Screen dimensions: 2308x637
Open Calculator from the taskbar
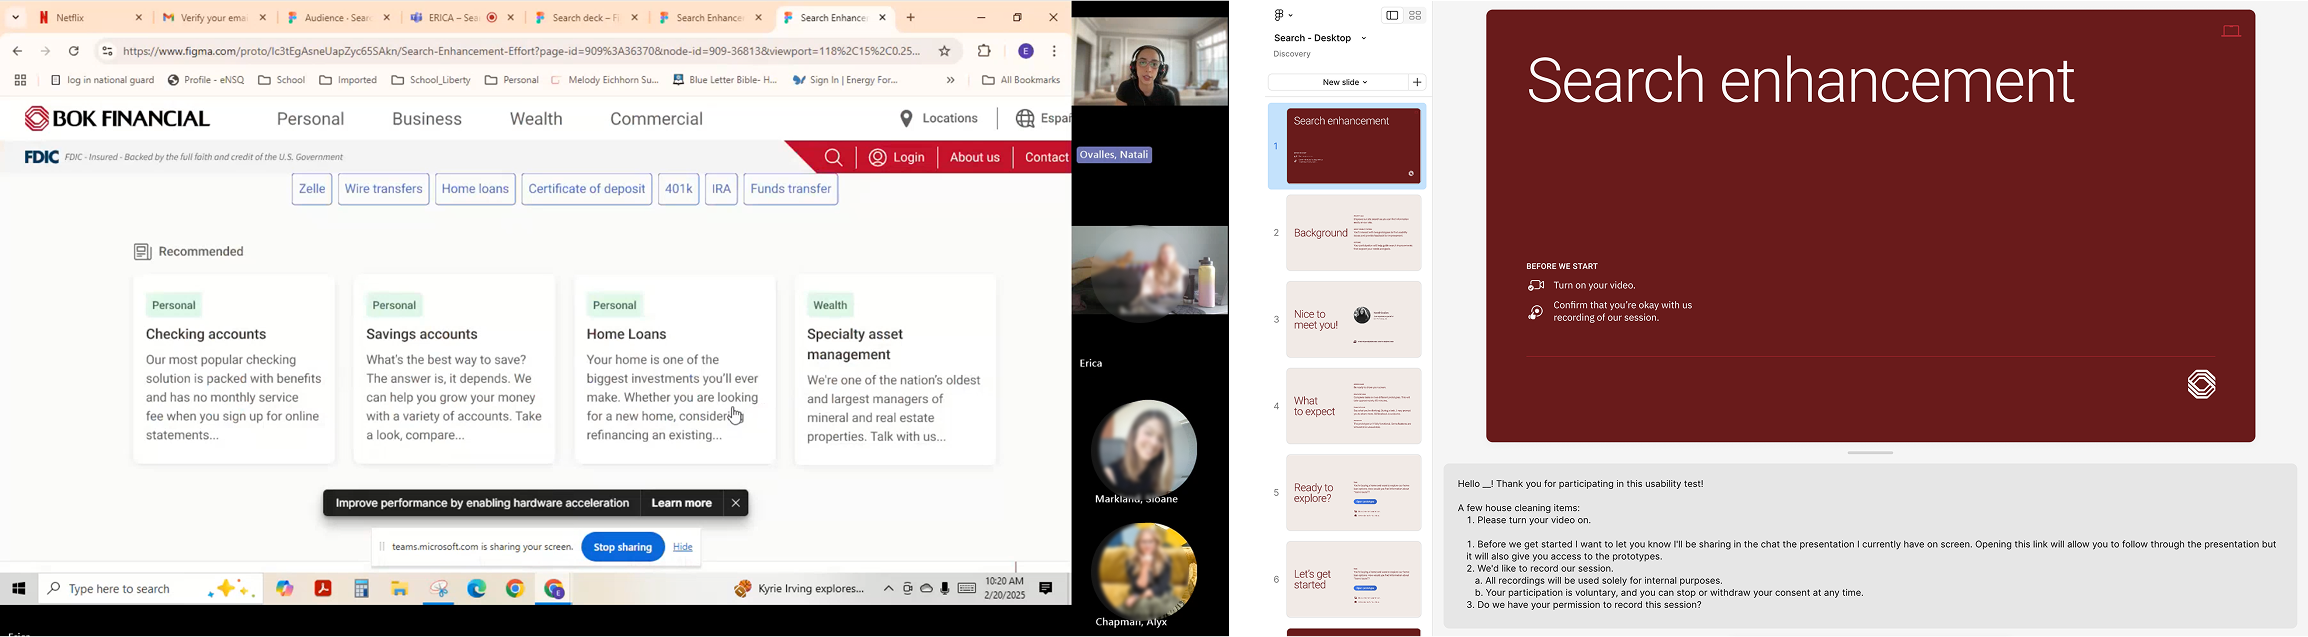tap(361, 589)
